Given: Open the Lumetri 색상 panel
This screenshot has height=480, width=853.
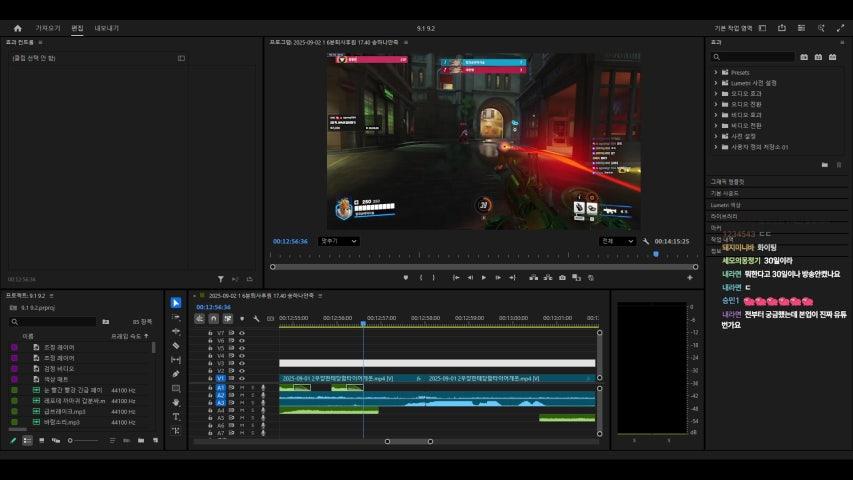Looking at the screenshot, I should click(726, 204).
